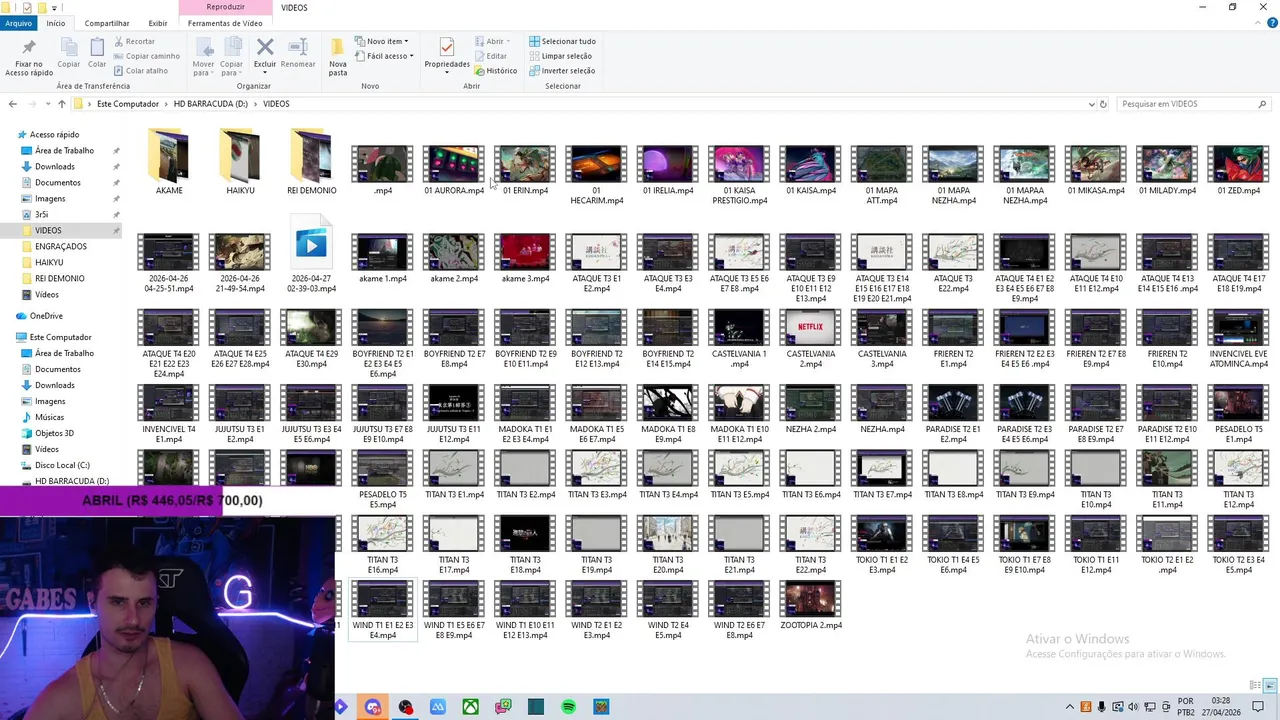Open the Propriedades dropdown arrow
Viewport: 1280px width, 720px height.
pos(447,73)
